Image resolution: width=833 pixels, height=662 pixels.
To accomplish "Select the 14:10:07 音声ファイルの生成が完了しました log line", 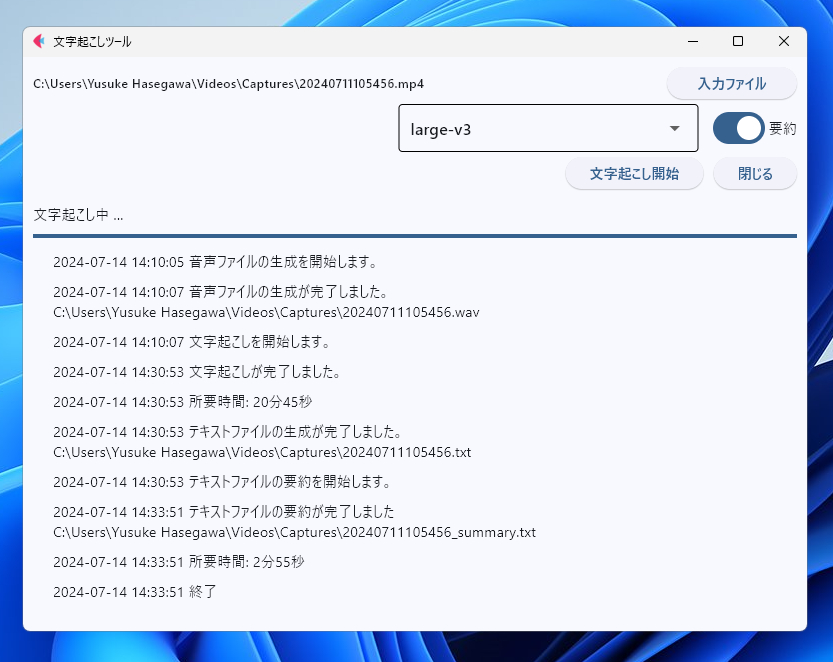I will click(x=222, y=292).
